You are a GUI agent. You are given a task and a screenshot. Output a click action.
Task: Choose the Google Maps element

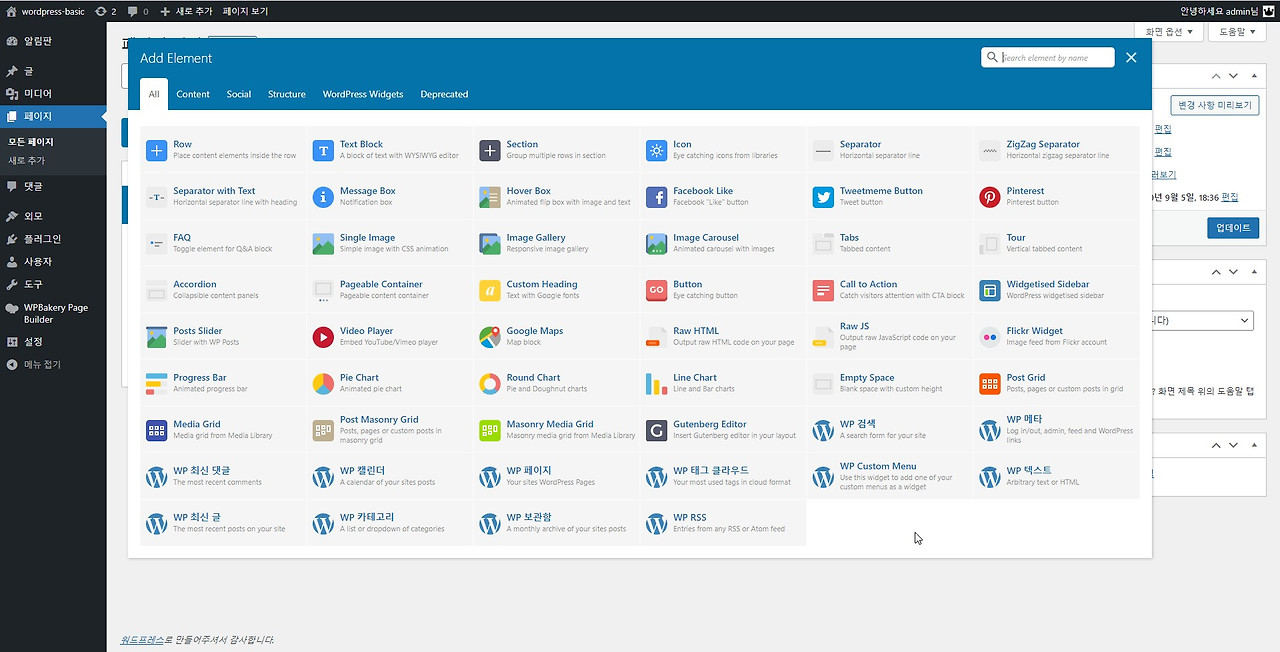coord(556,337)
